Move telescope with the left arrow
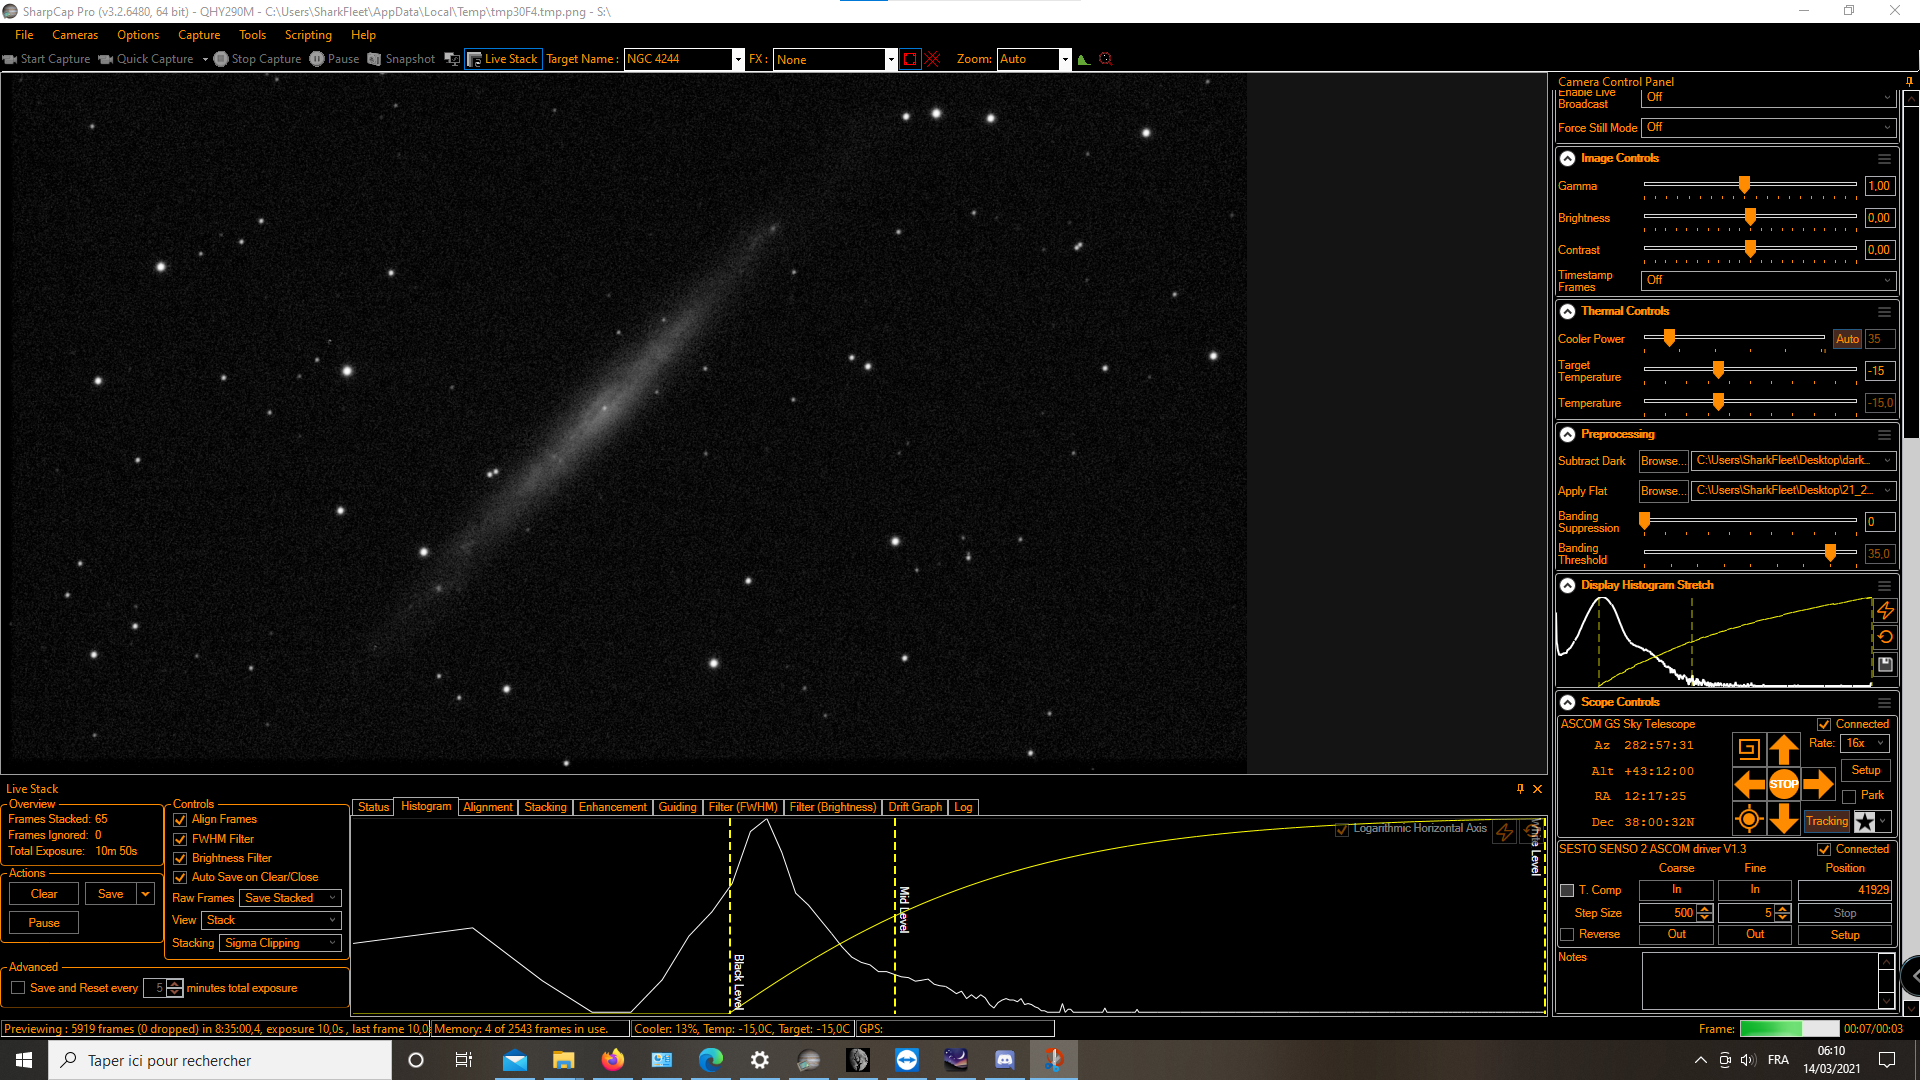The height and width of the screenshot is (1080, 1920). pos(1748,784)
